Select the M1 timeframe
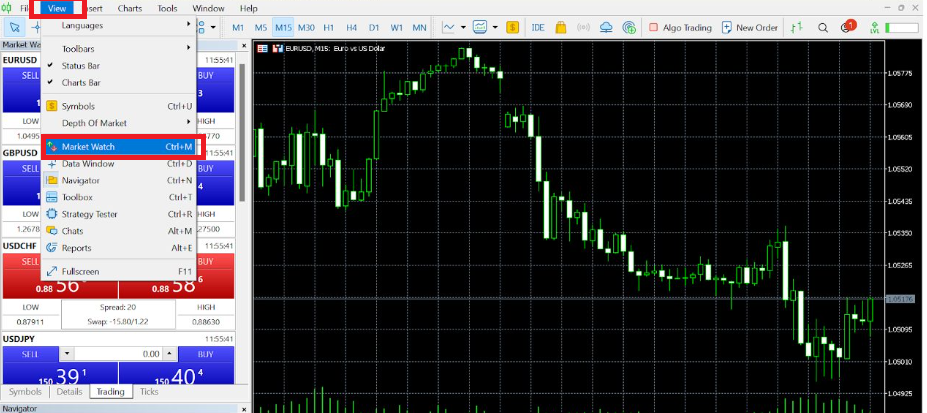Image resolution: width=927 pixels, height=413 pixels. click(238, 27)
